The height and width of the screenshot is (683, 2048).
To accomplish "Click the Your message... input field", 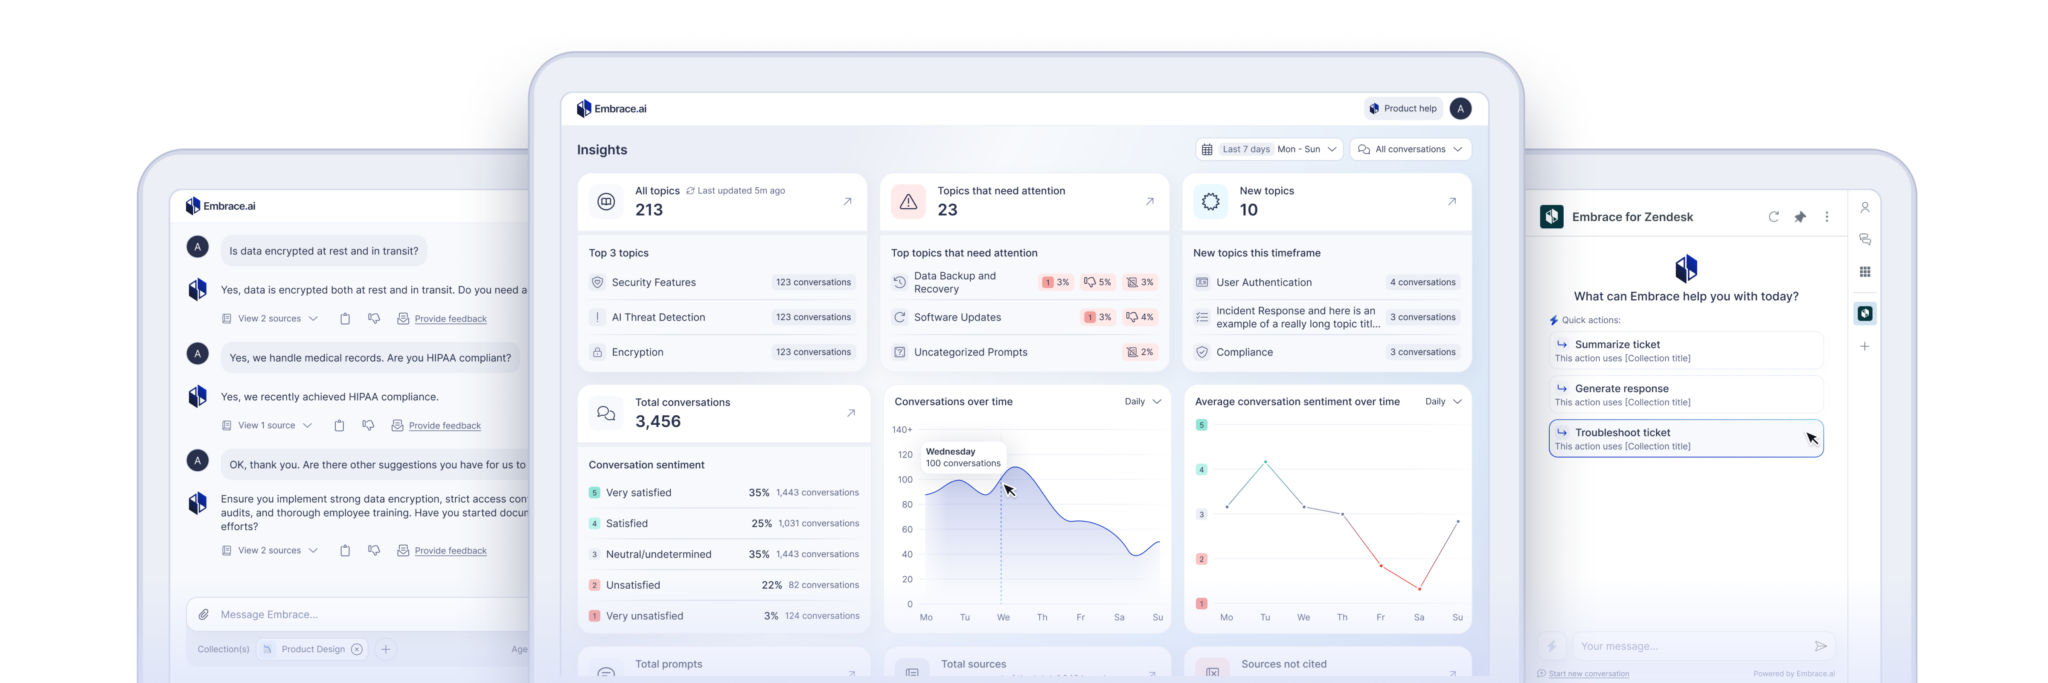I will 1705,647.
